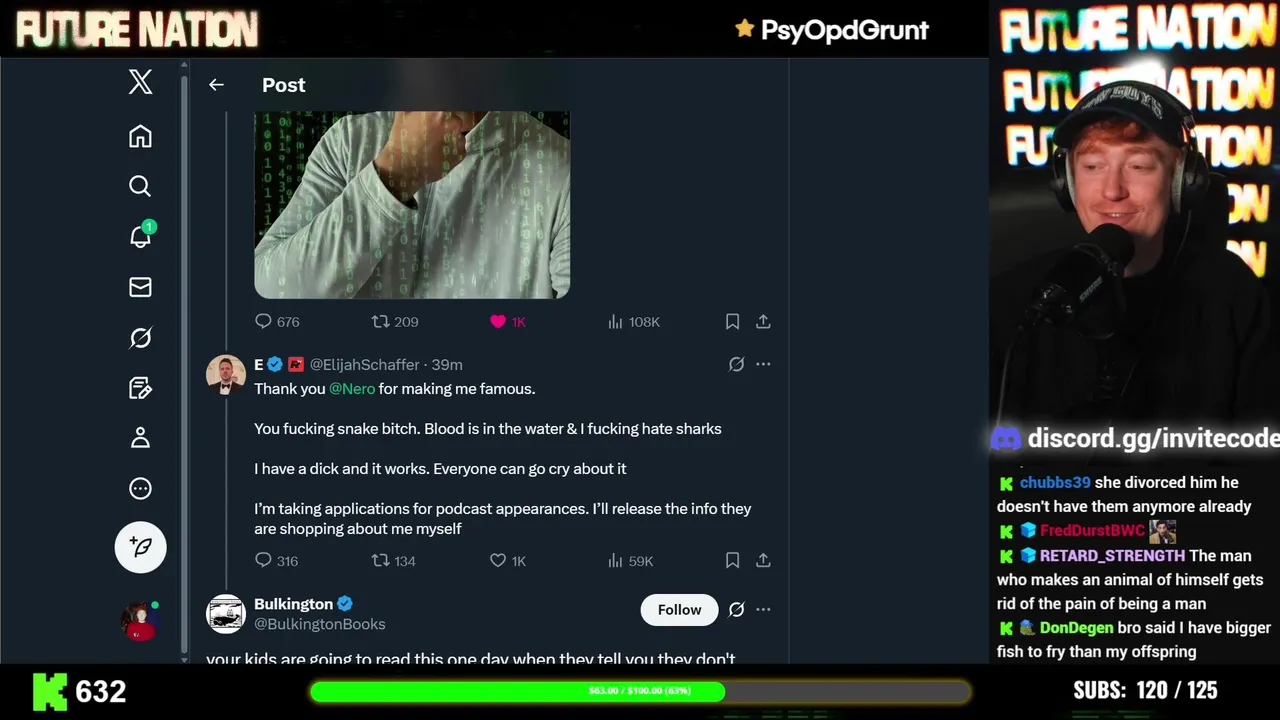Screen dimensions: 1280x720
Task: Open more options on ElijahSchaffer post
Action: 763,364
